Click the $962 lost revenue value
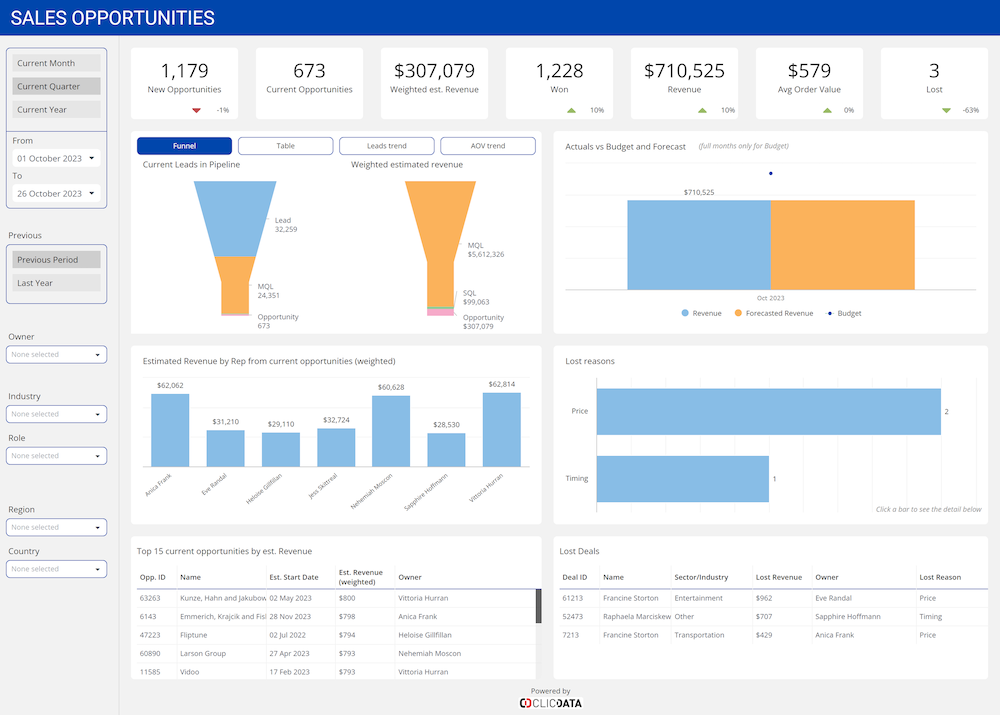 tap(764, 598)
